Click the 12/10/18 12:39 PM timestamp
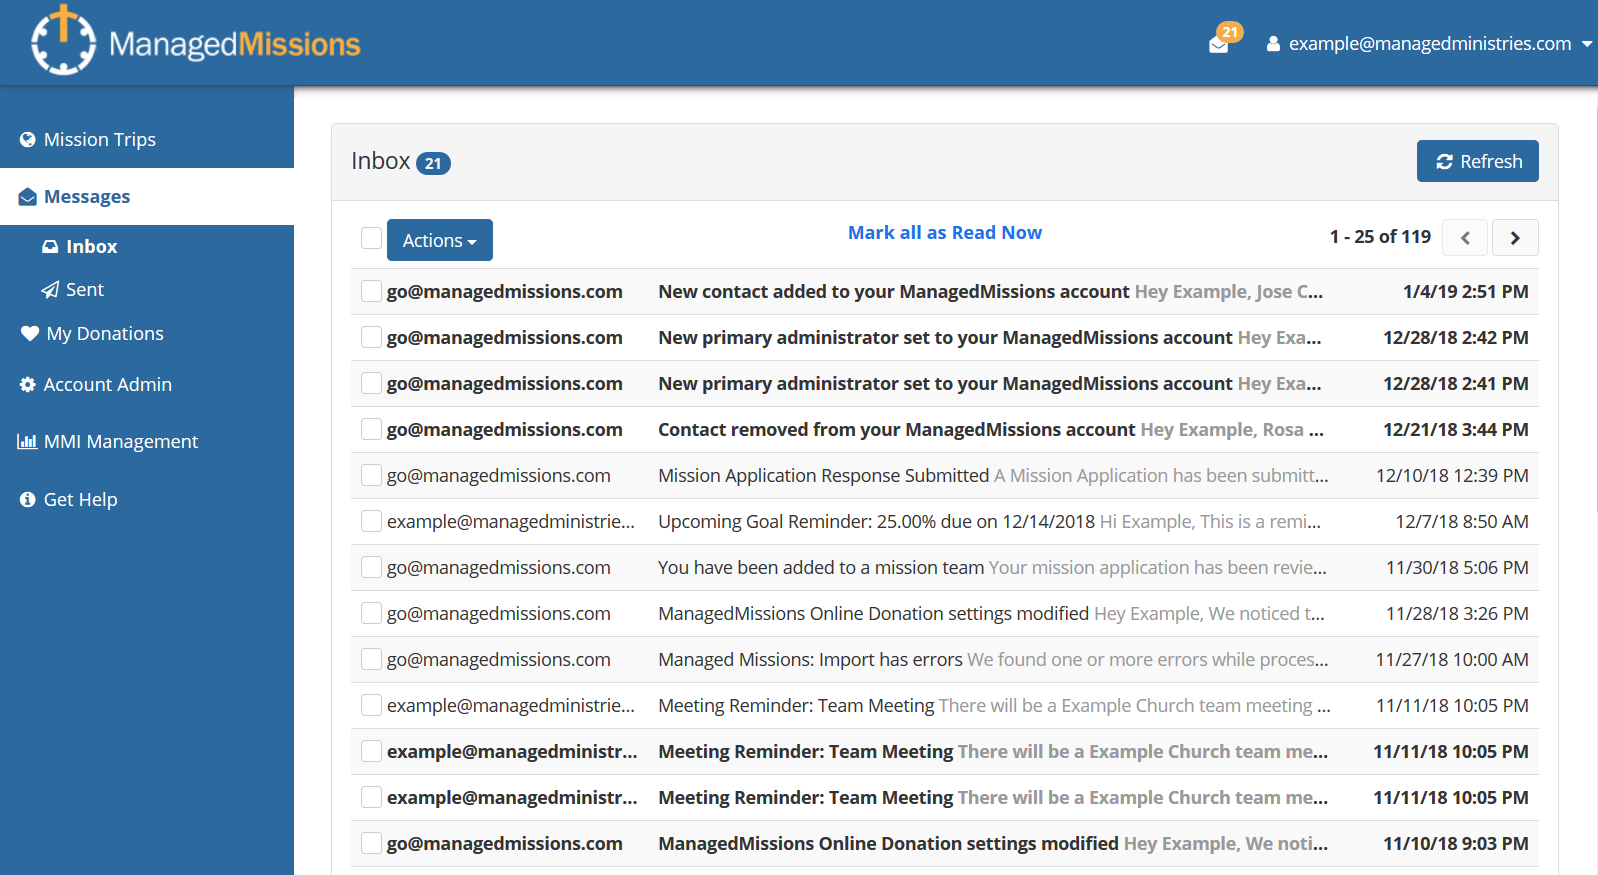This screenshot has width=1598, height=875. [1452, 476]
